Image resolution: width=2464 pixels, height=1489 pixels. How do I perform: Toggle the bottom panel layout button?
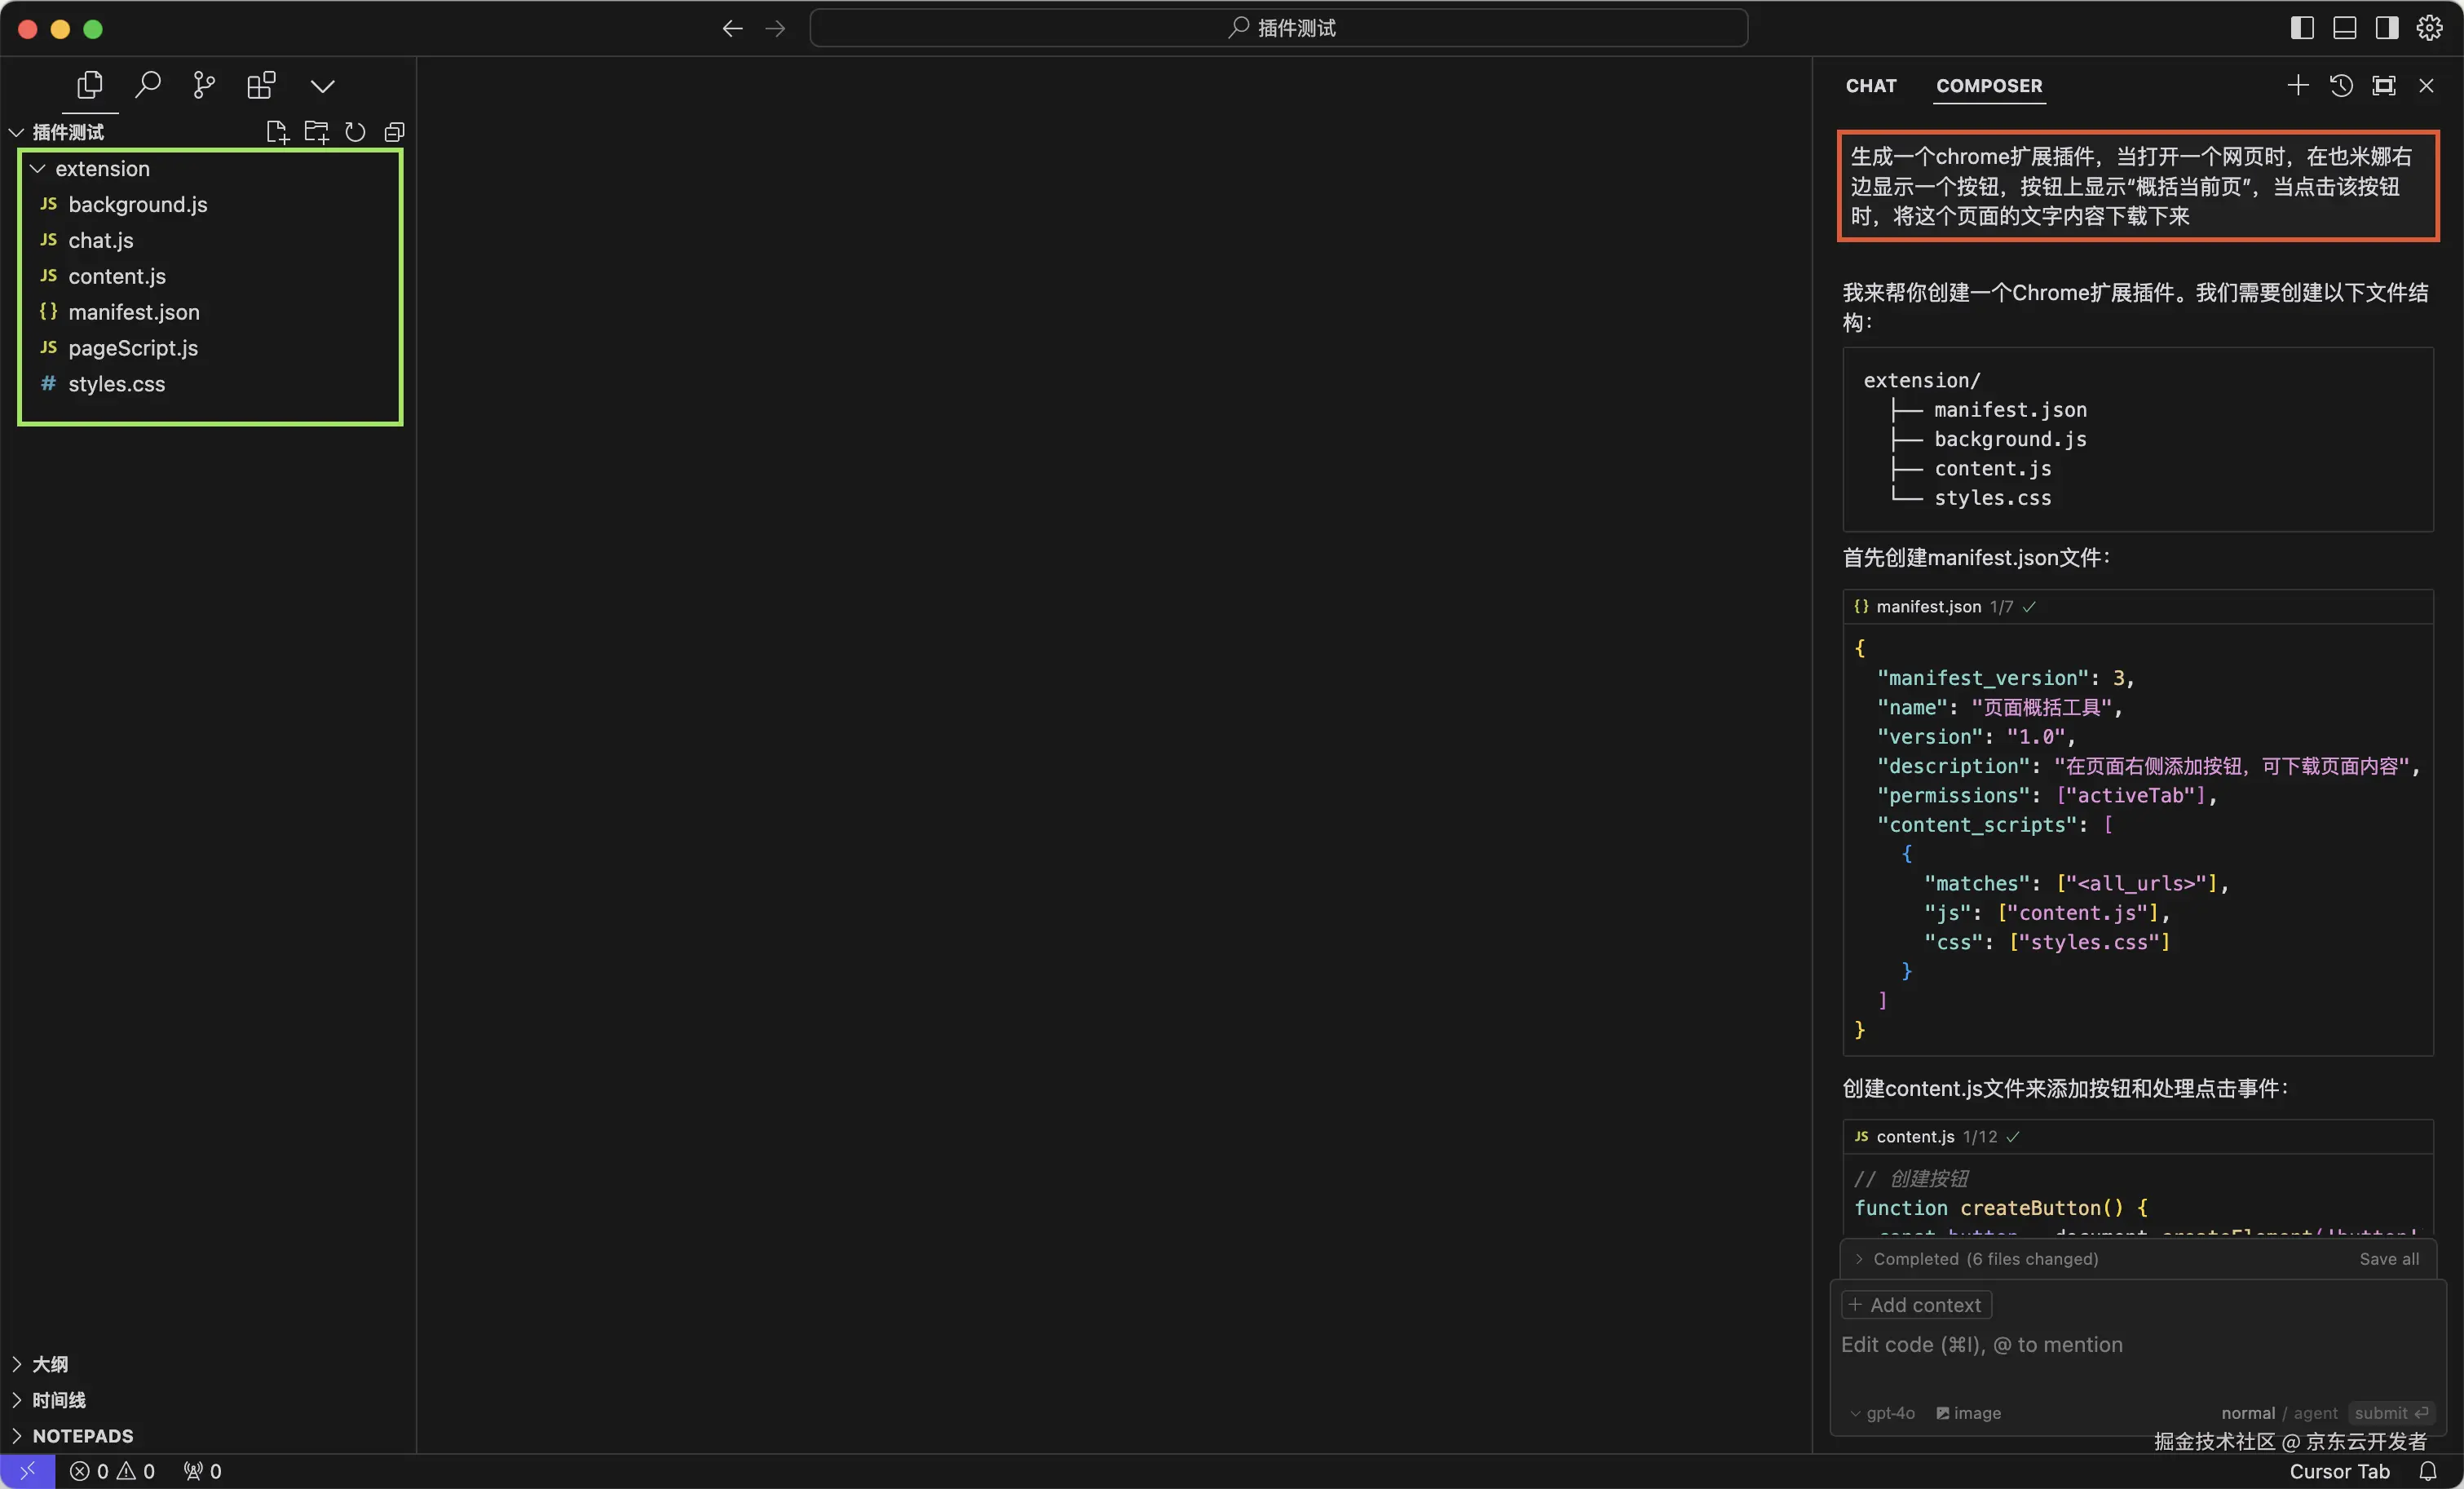(x=2344, y=28)
